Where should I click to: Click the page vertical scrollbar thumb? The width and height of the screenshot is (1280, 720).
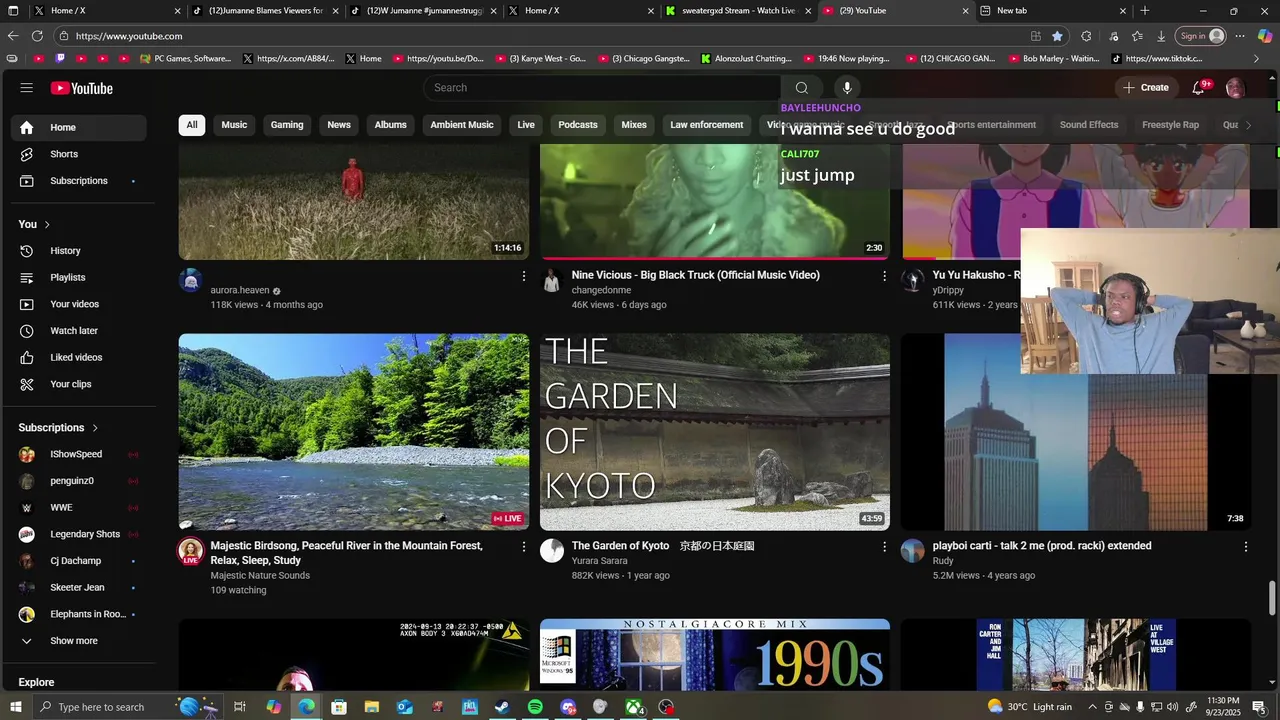click(x=1273, y=598)
